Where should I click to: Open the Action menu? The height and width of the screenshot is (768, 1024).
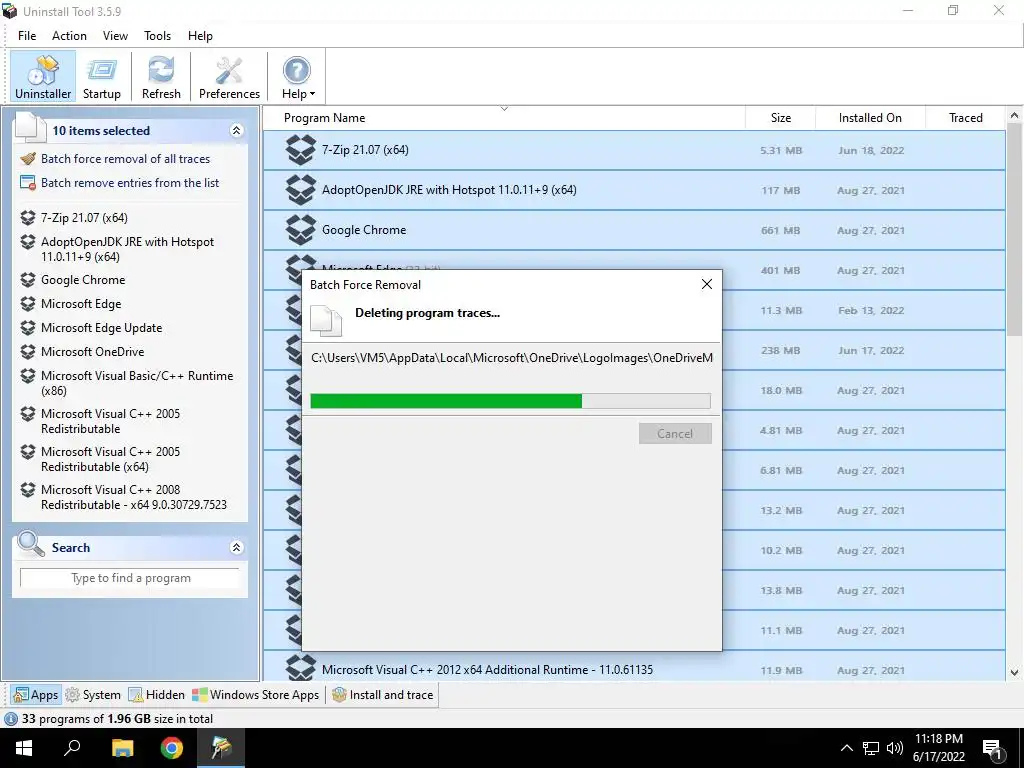69,36
